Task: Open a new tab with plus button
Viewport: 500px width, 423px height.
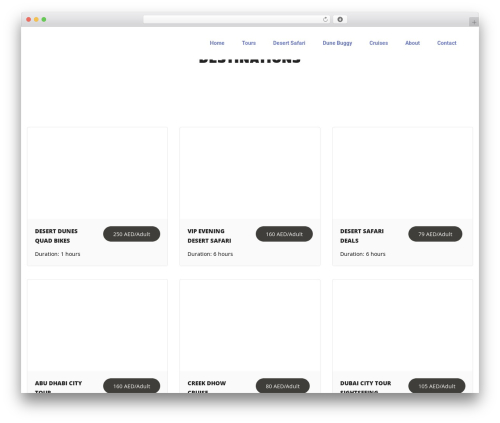Action: [x=474, y=22]
